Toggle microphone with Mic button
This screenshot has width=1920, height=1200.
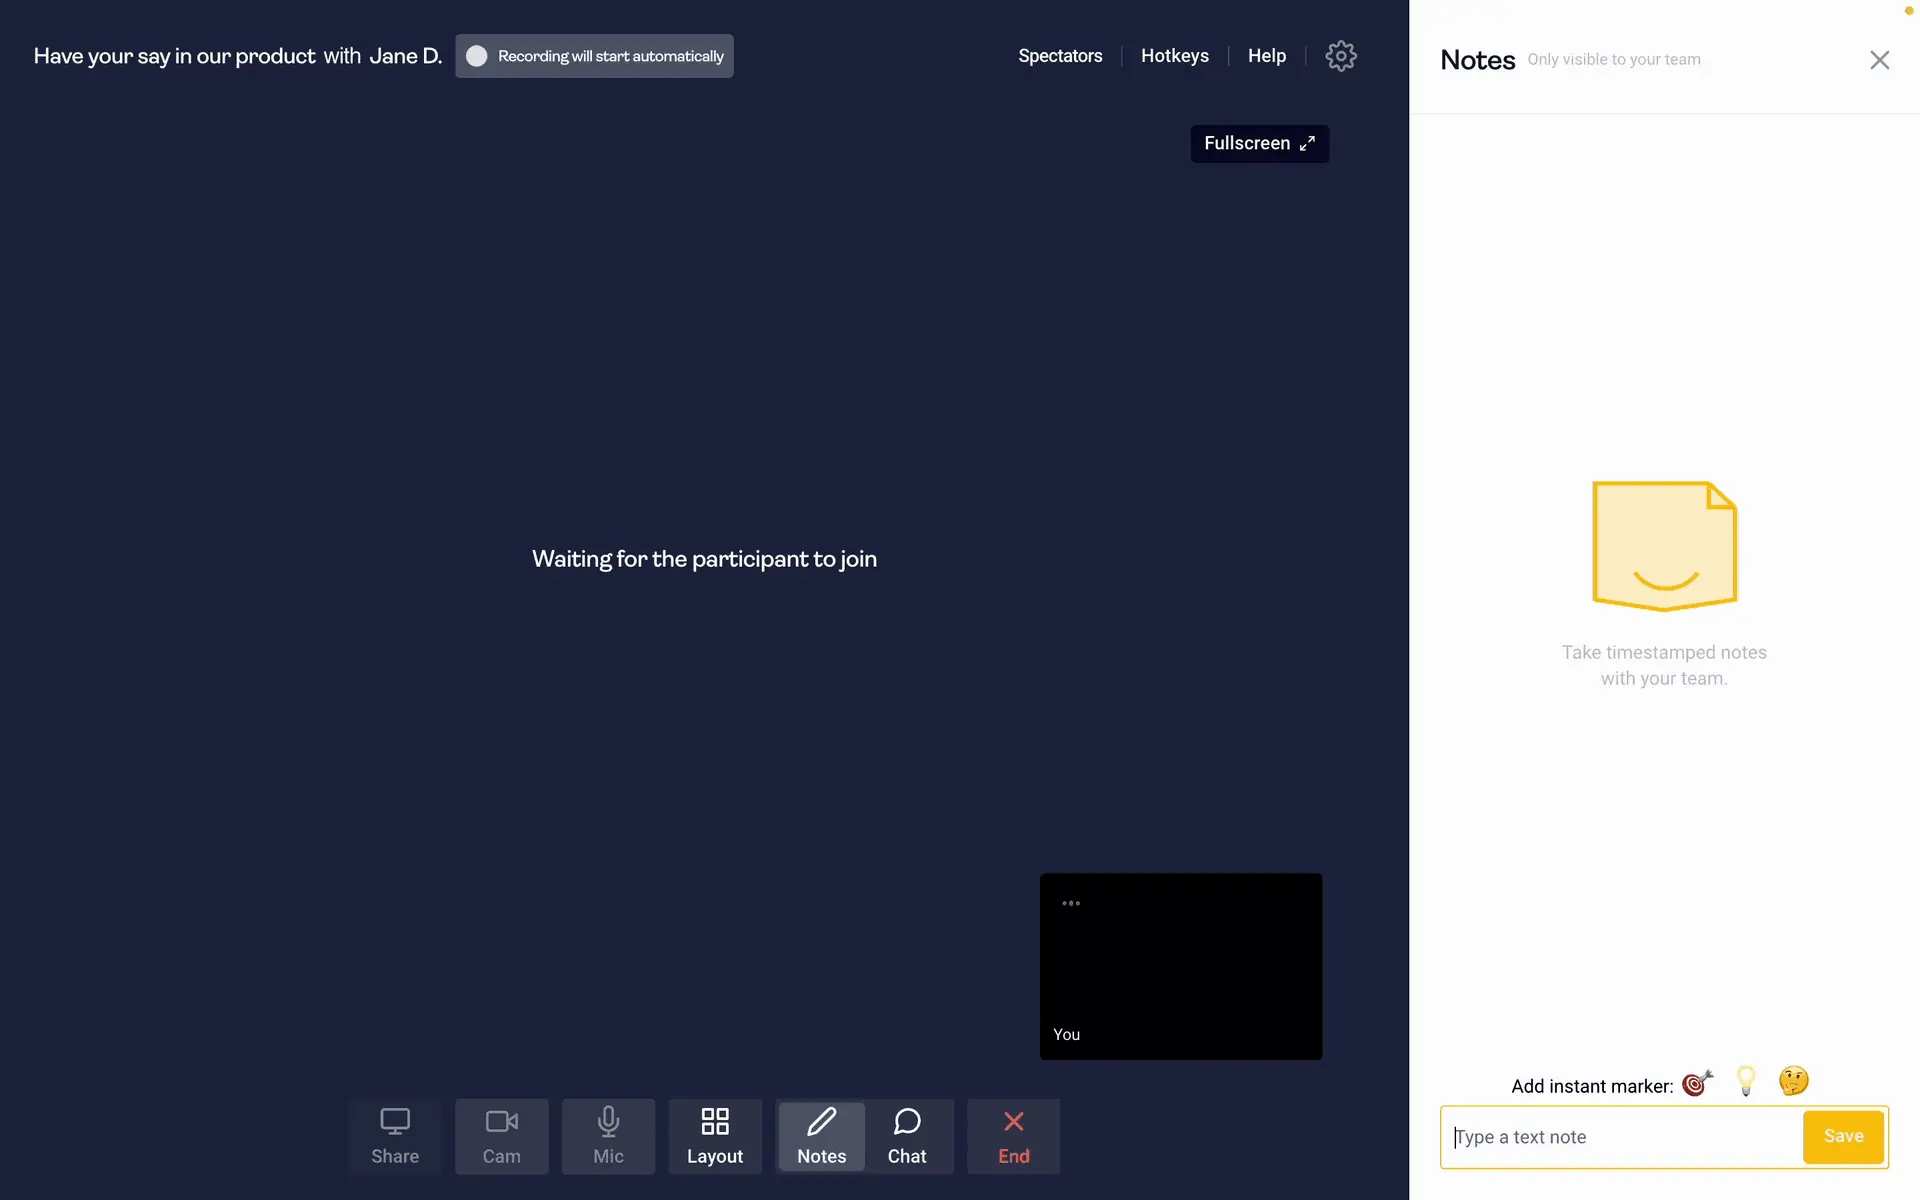[608, 1136]
